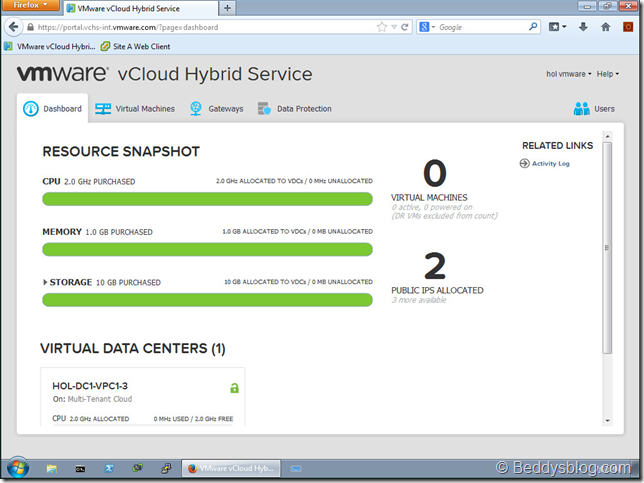Image resolution: width=644 pixels, height=483 pixels.
Task: Click the search magnifier icon
Action: [x=533, y=27]
